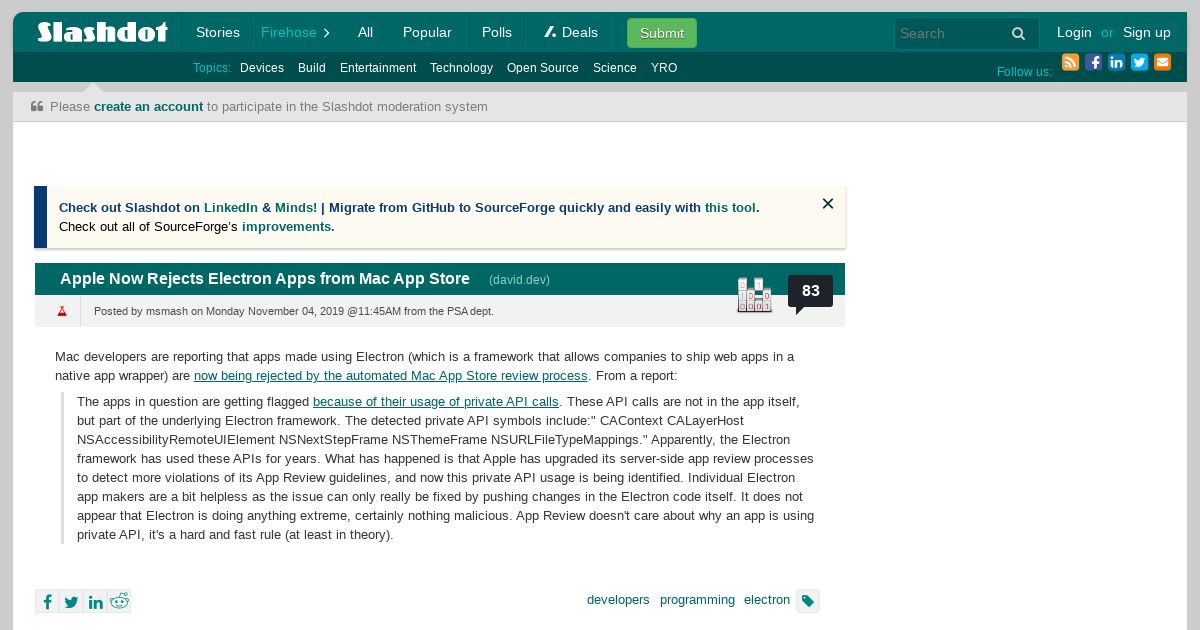
Task: Dismiss the announcement banner with X
Action: click(828, 204)
